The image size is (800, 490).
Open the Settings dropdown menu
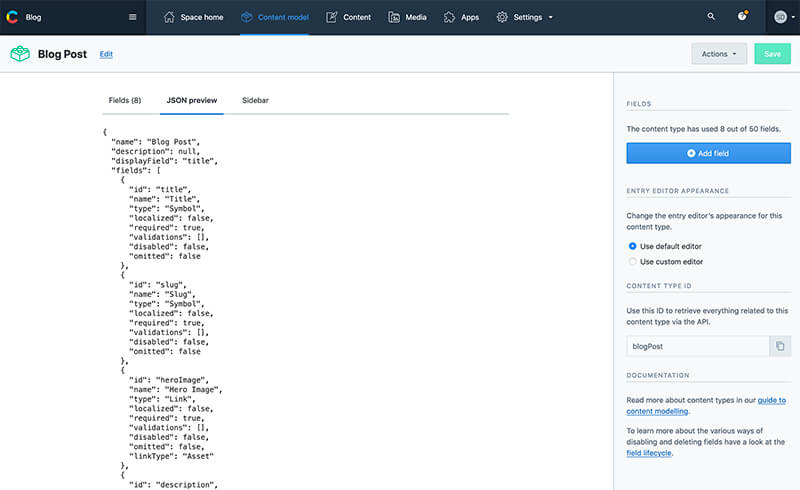(x=526, y=17)
